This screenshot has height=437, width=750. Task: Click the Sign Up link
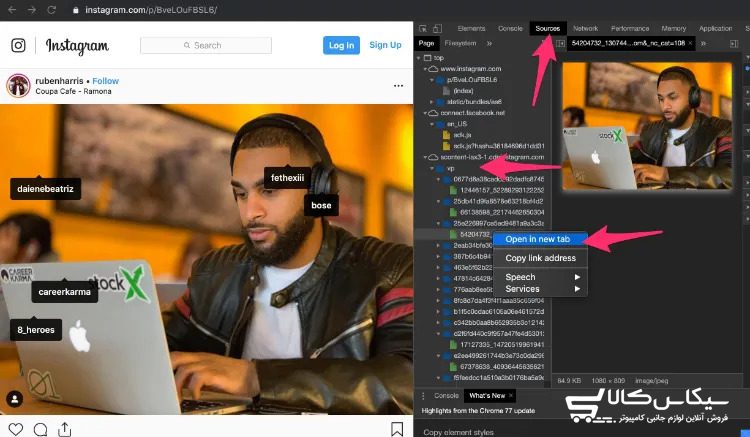(x=385, y=45)
